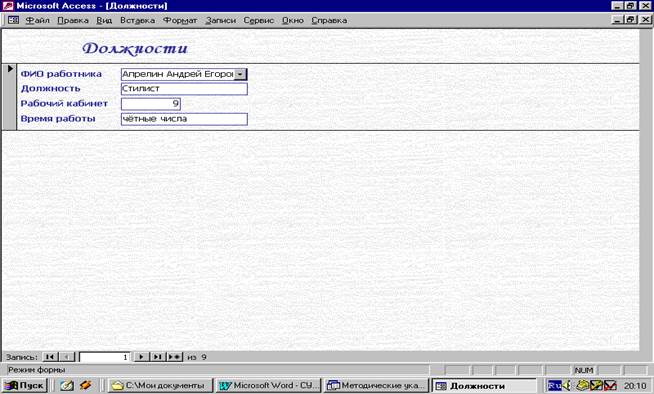Click the Рабочий кабинет field with 9
Viewport: 654px width, 394px height.
pyautogui.click(x=151, y=104)
